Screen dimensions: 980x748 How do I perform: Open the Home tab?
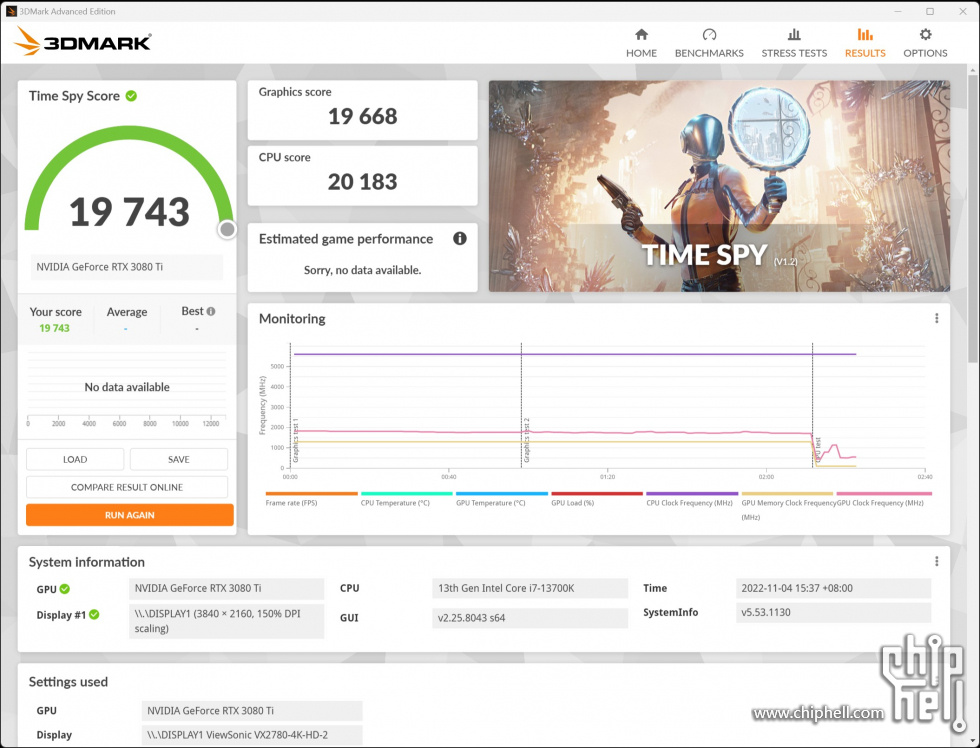point(641,43)
